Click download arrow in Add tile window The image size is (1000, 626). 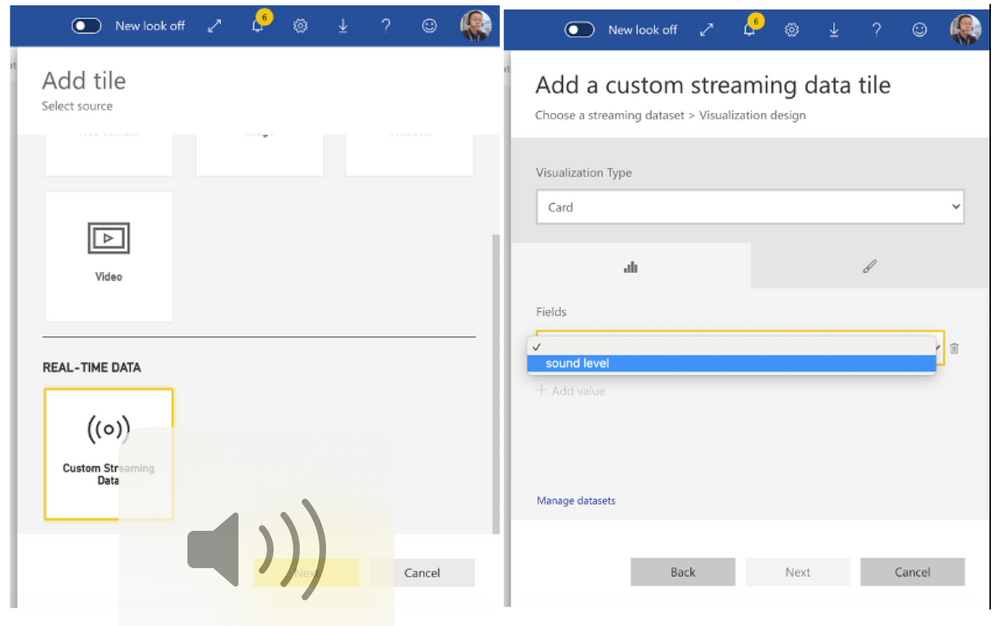click(343, 26)
